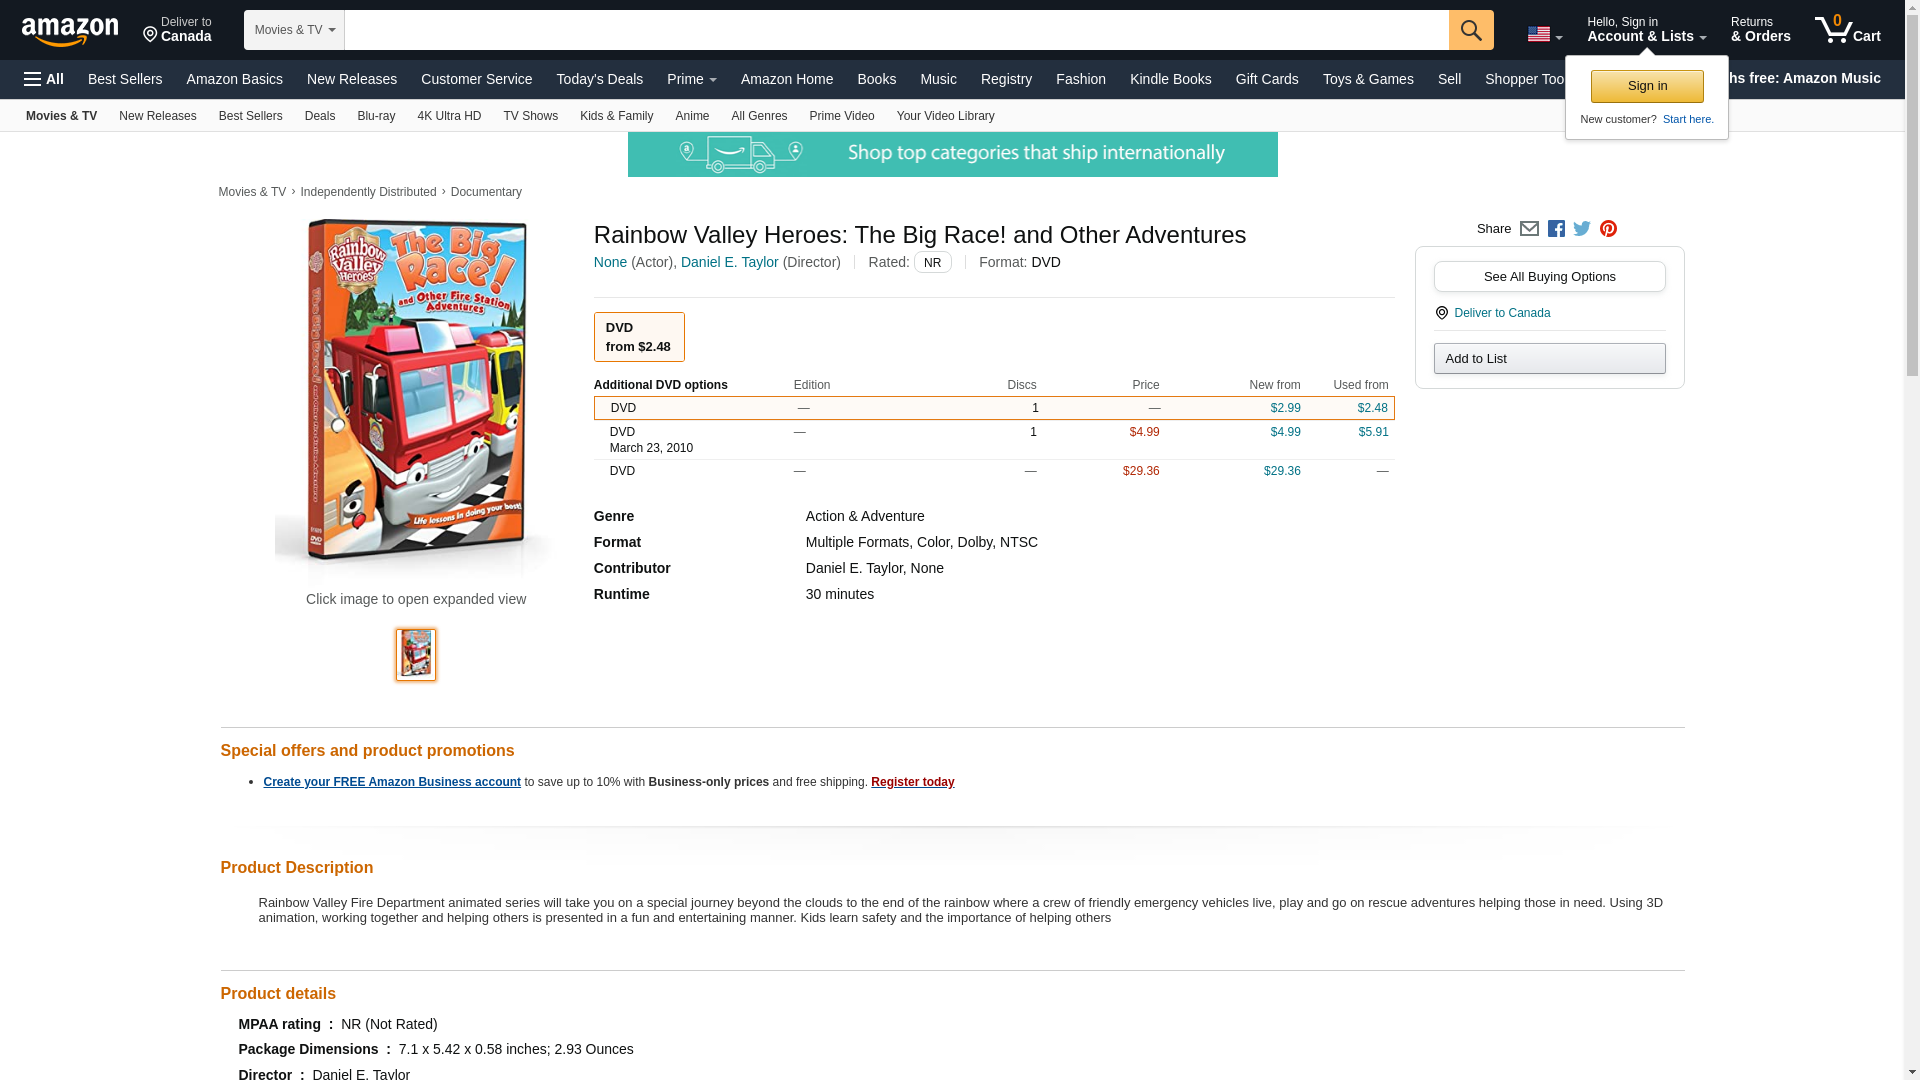The image size is (1920, 1080).
Task: Expand the Prime menu dropdown
Action: (x=691, y=79)
